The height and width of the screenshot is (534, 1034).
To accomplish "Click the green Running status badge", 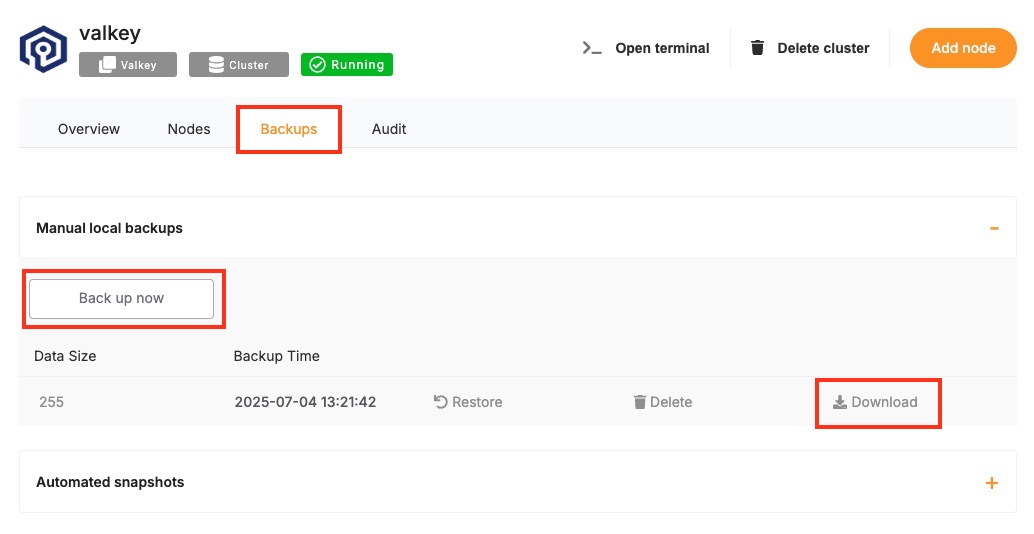I will pyautogui.click(x=347, y=65).
